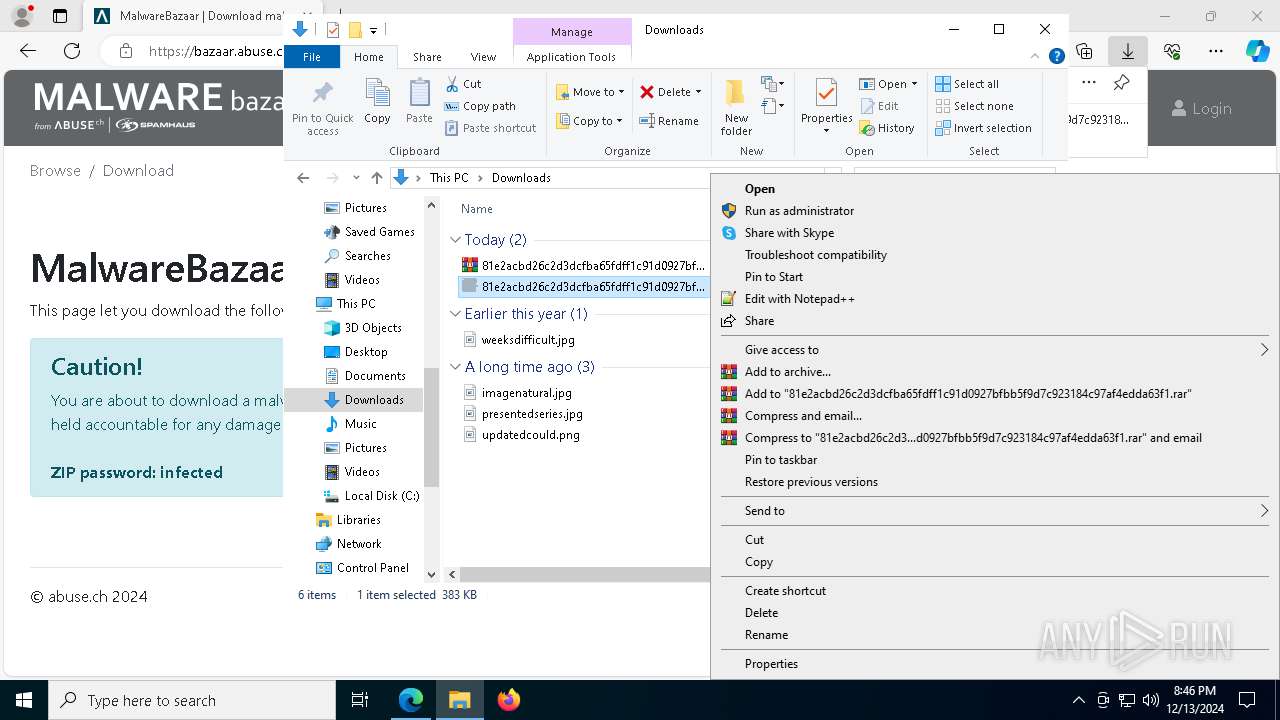Open the Move to dropdown

pos(590,92)
